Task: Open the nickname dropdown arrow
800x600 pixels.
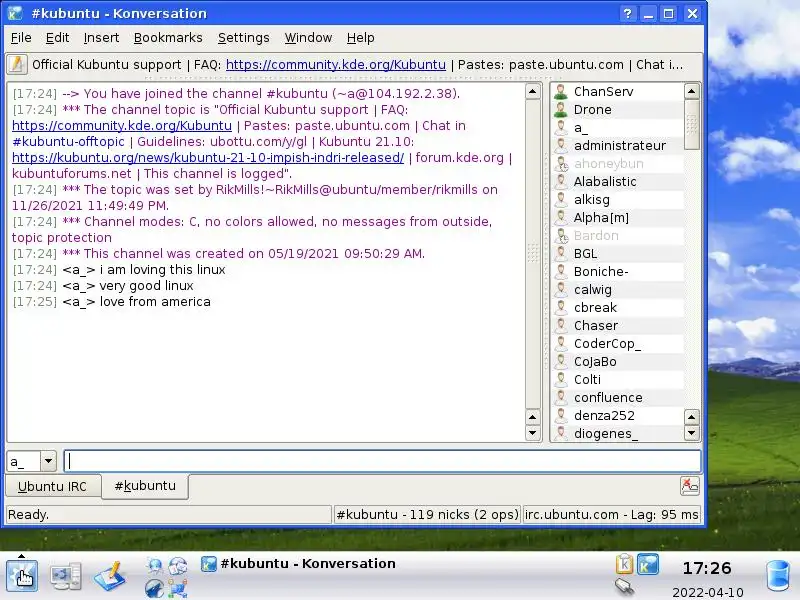Action: [x=48, y=461]
